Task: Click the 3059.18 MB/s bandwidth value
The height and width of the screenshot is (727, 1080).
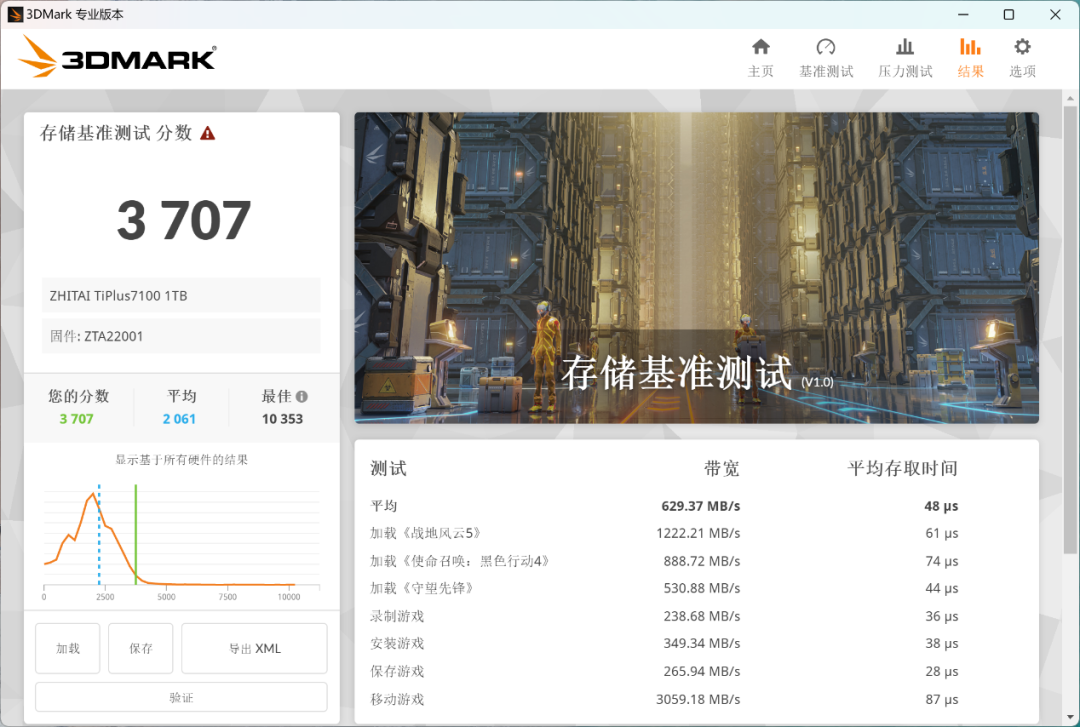Action: (x=698, y=699)
